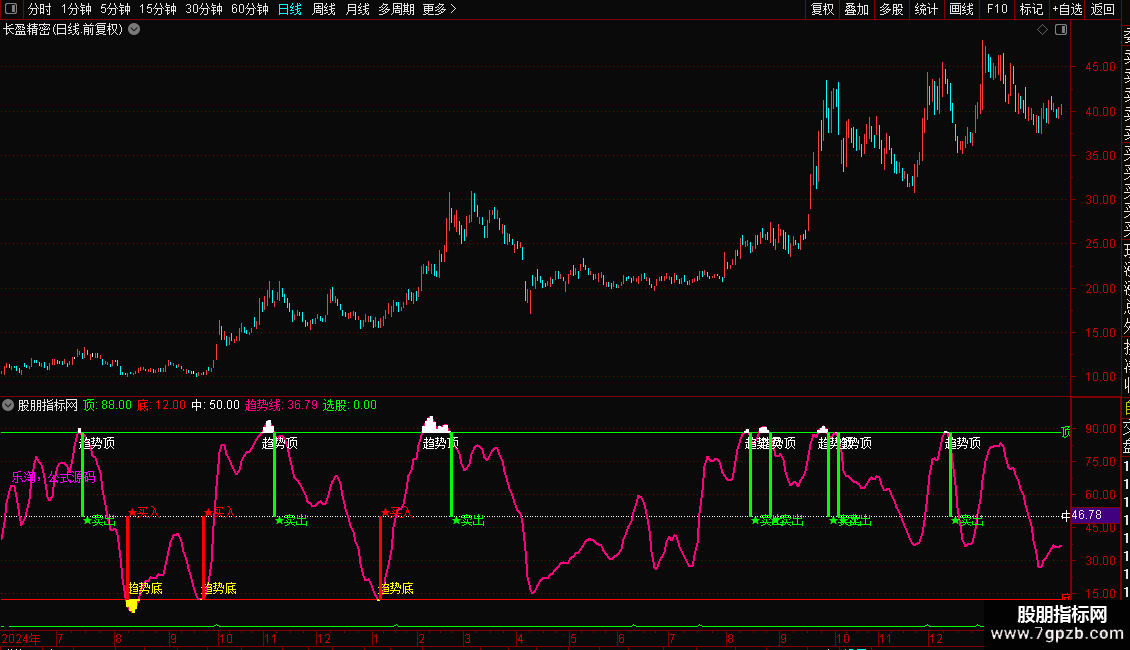Screen dimensions: 1130x650
Task: Open dropdown beside 长盈精密 title
Action: 134,30
